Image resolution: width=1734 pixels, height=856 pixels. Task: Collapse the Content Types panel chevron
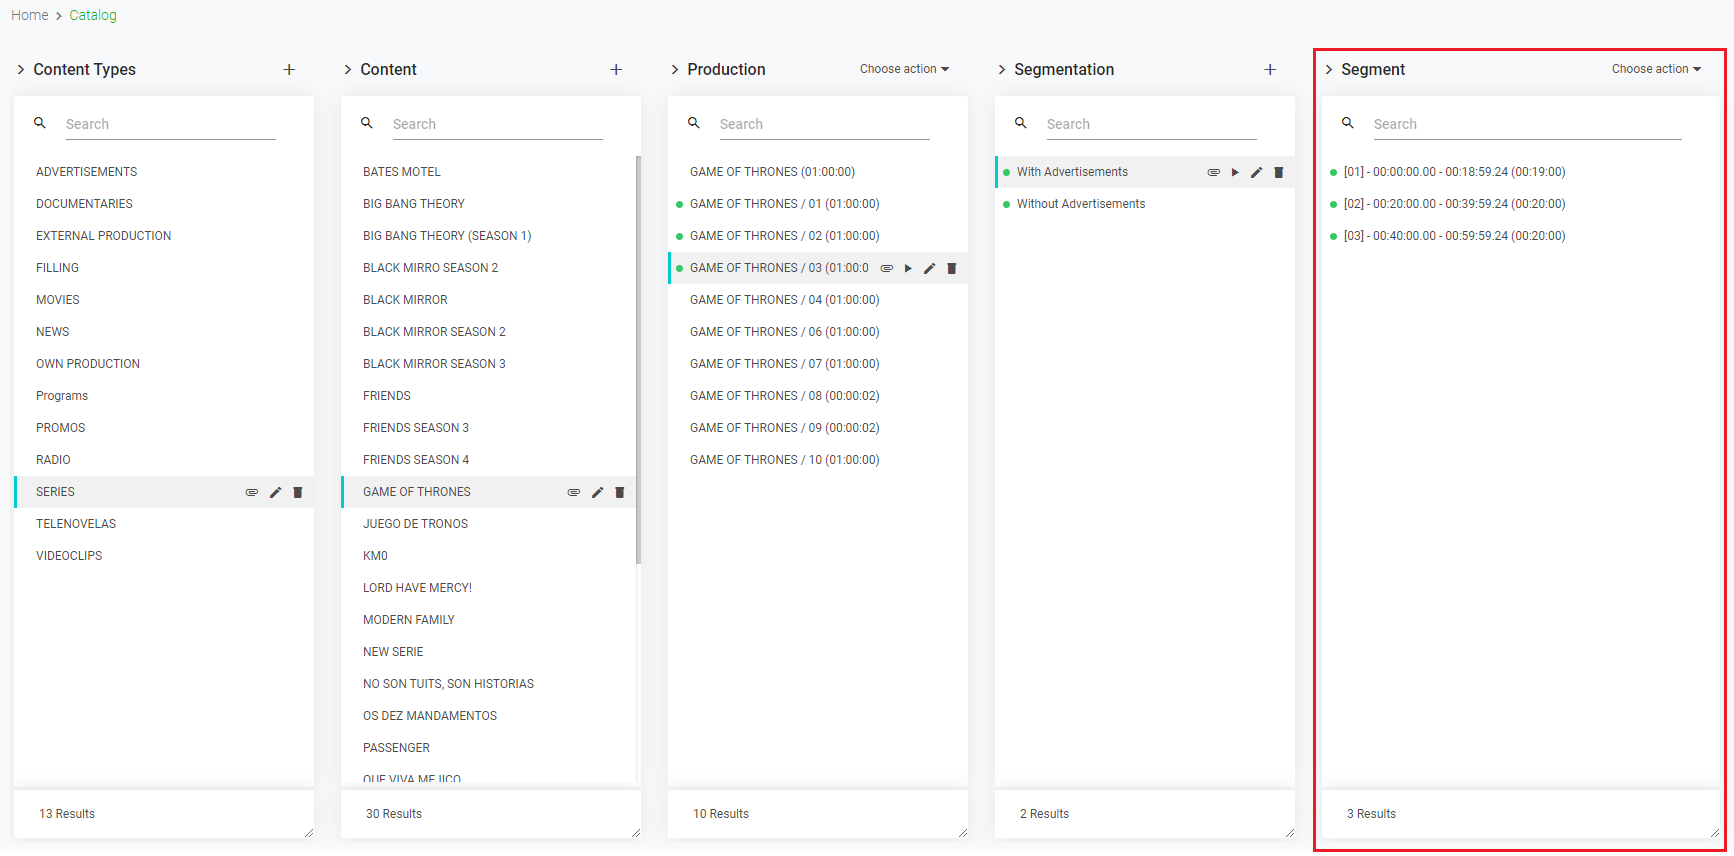[21, 69]
